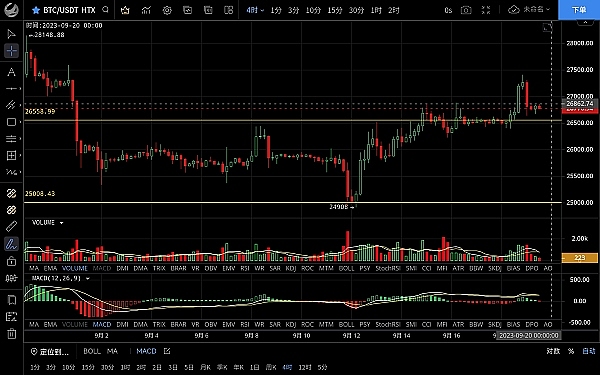
Task: Switch volume pane to BOLL indicator tab
Action: coord(346,269)
